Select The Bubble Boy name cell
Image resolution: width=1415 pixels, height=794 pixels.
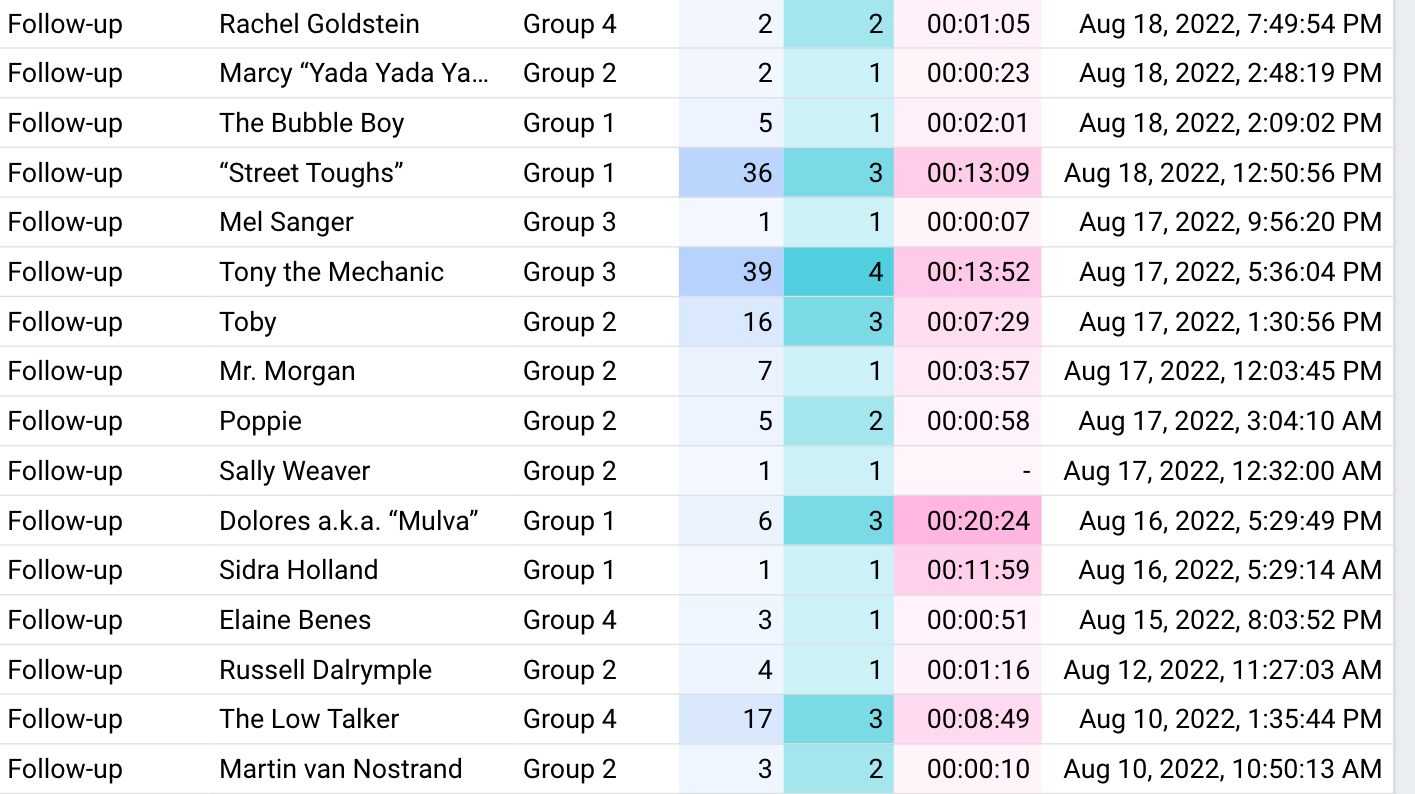pyautogui.click(x=311, y=123)
